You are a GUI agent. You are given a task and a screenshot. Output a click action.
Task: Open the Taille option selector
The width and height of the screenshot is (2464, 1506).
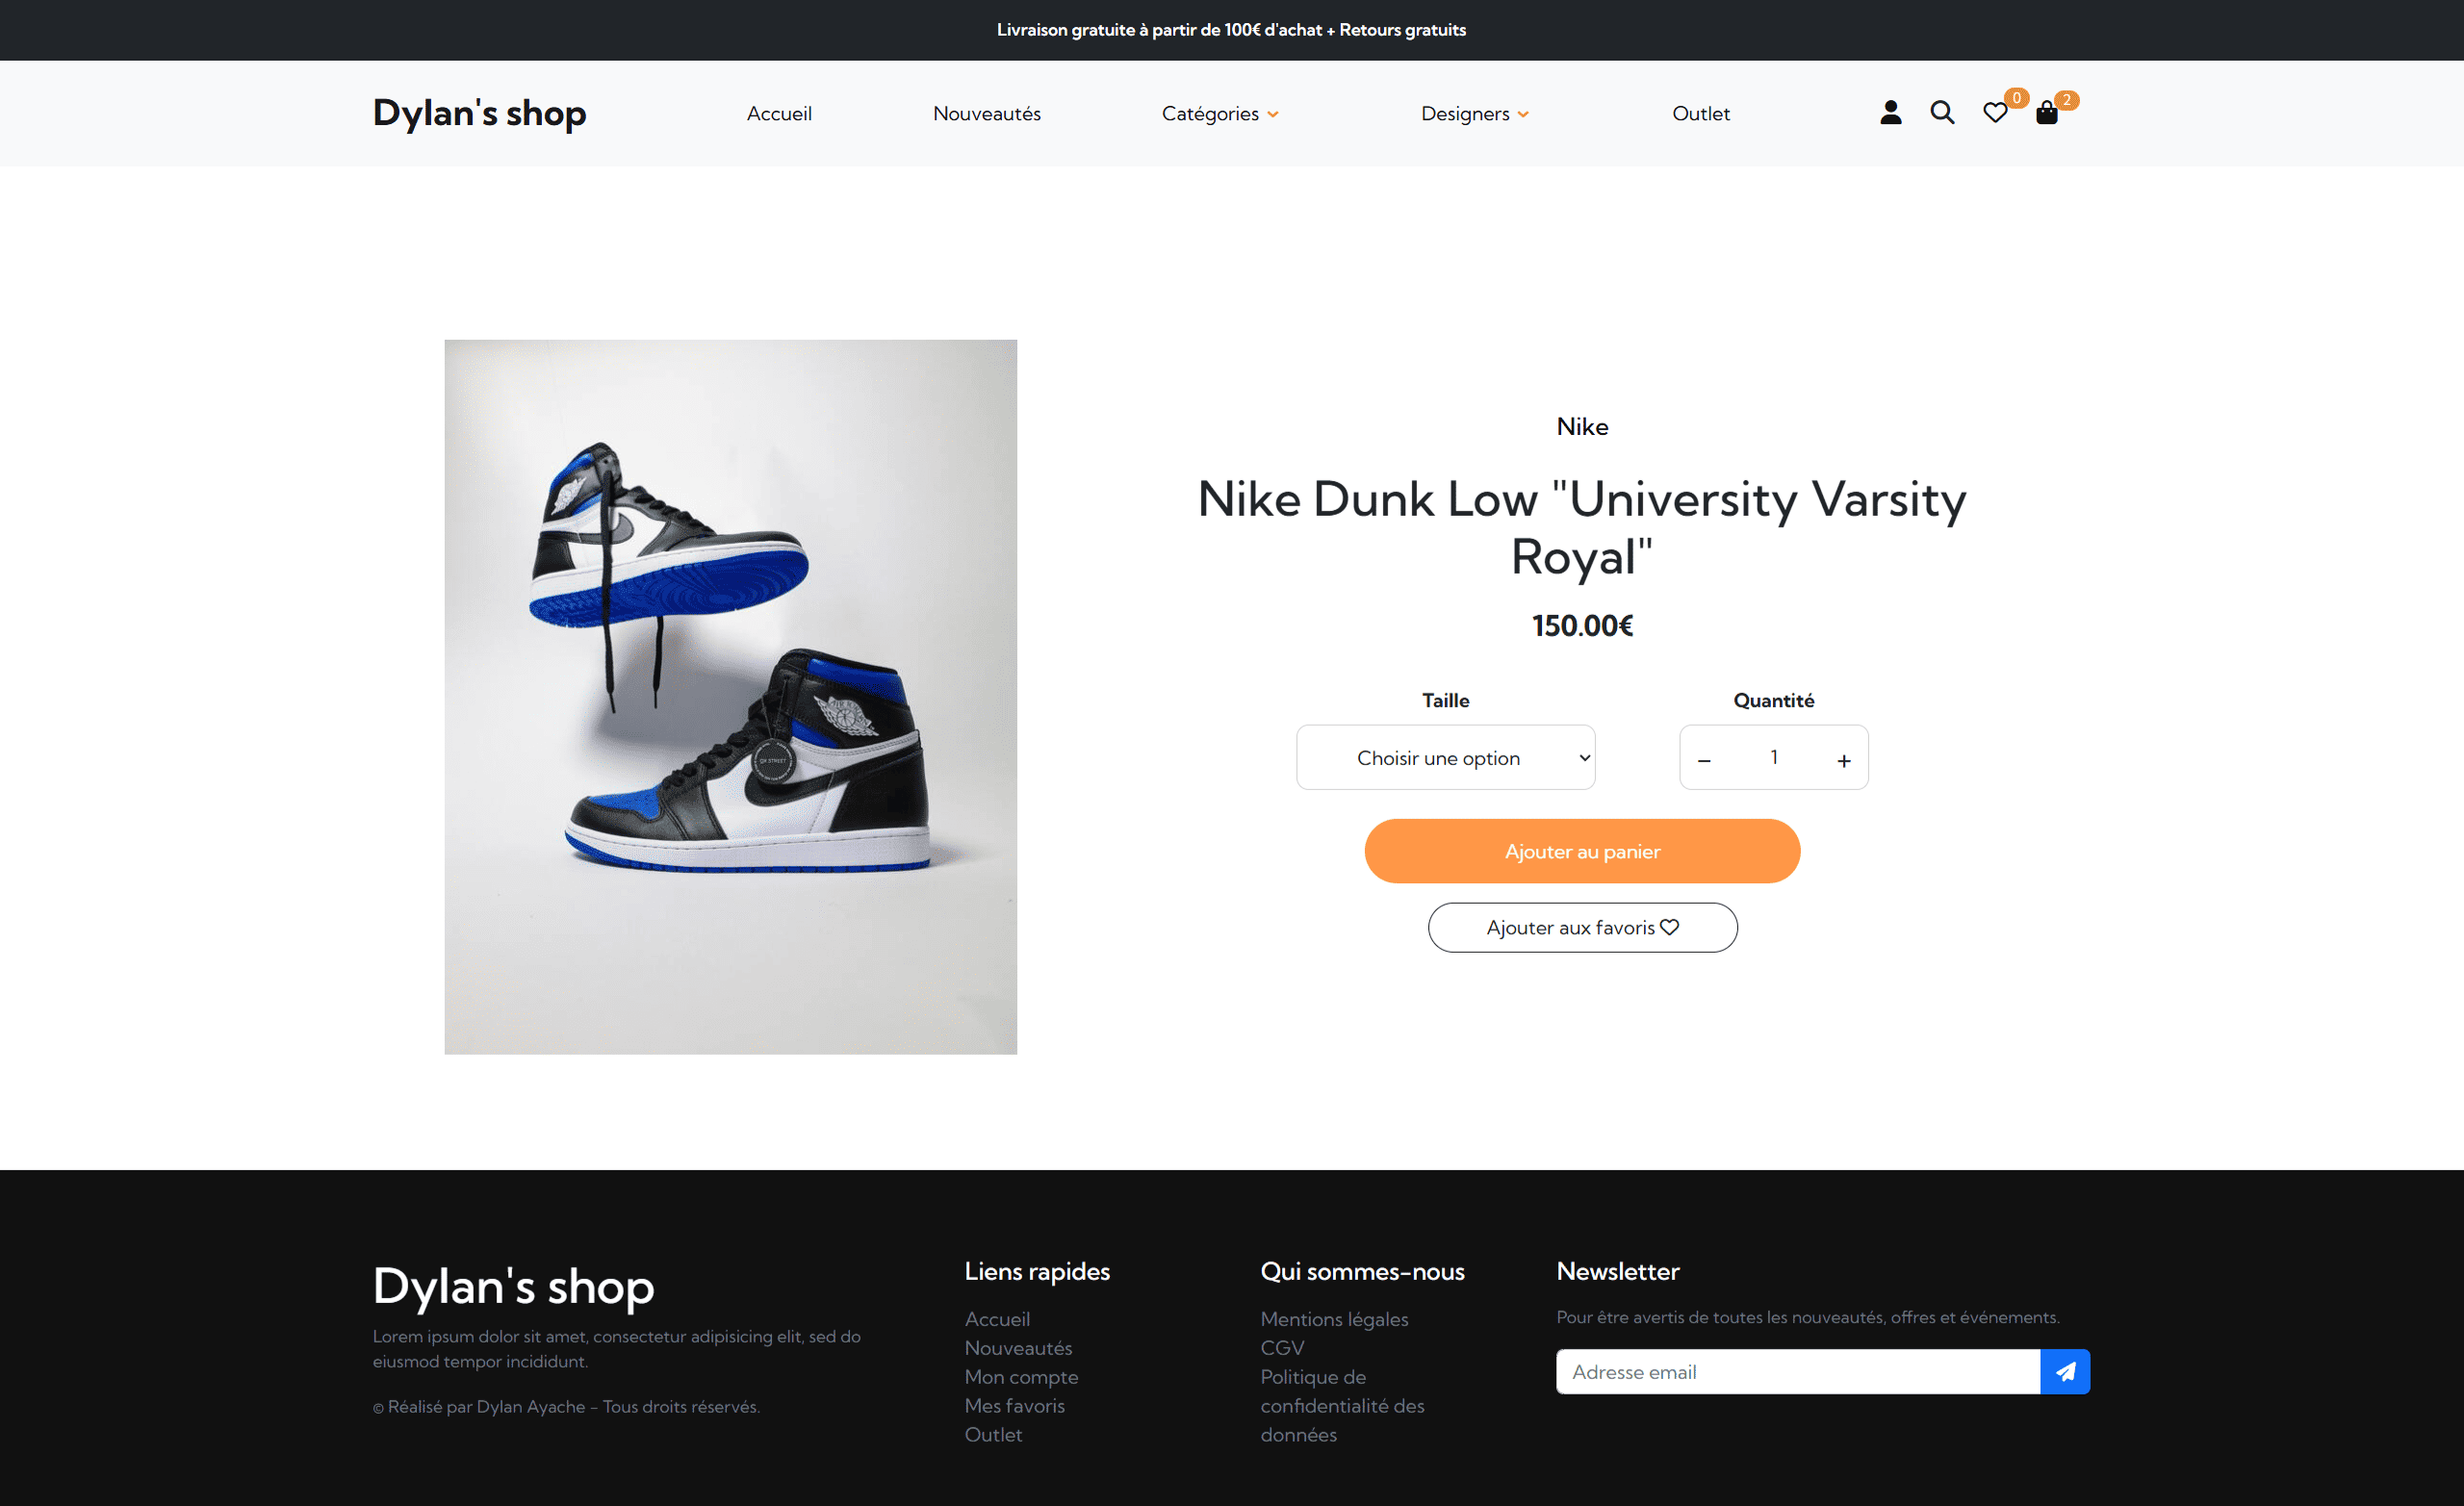(1445, 757)
